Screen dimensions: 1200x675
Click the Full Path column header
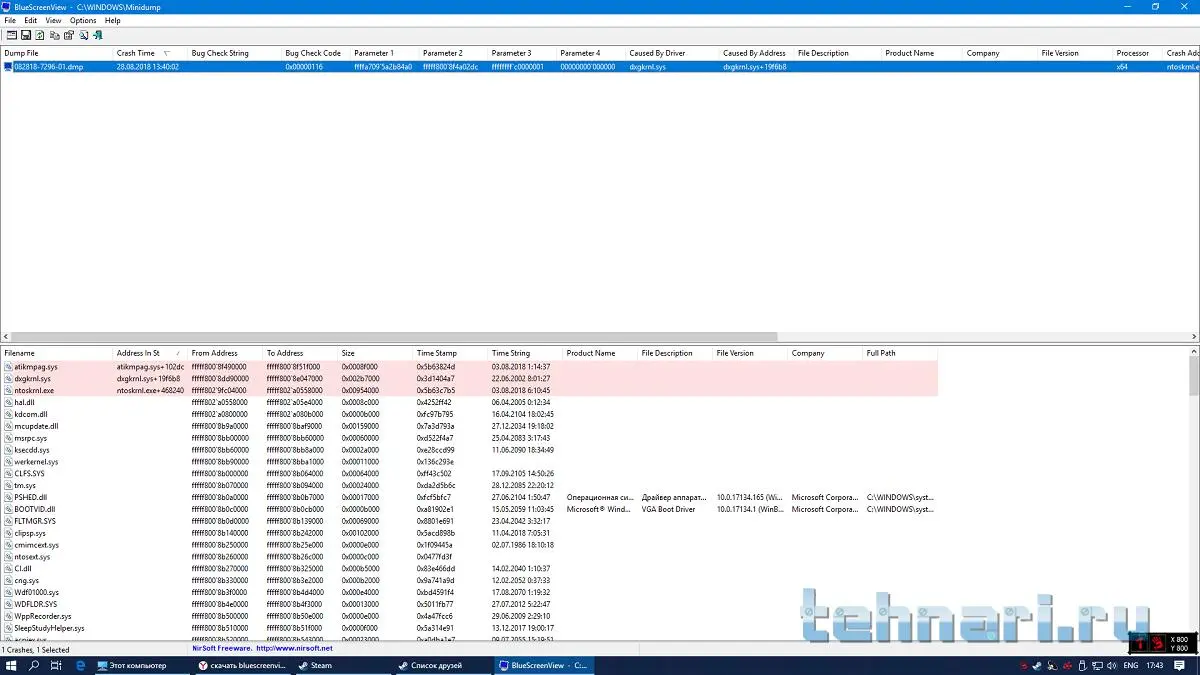(900, 353)
